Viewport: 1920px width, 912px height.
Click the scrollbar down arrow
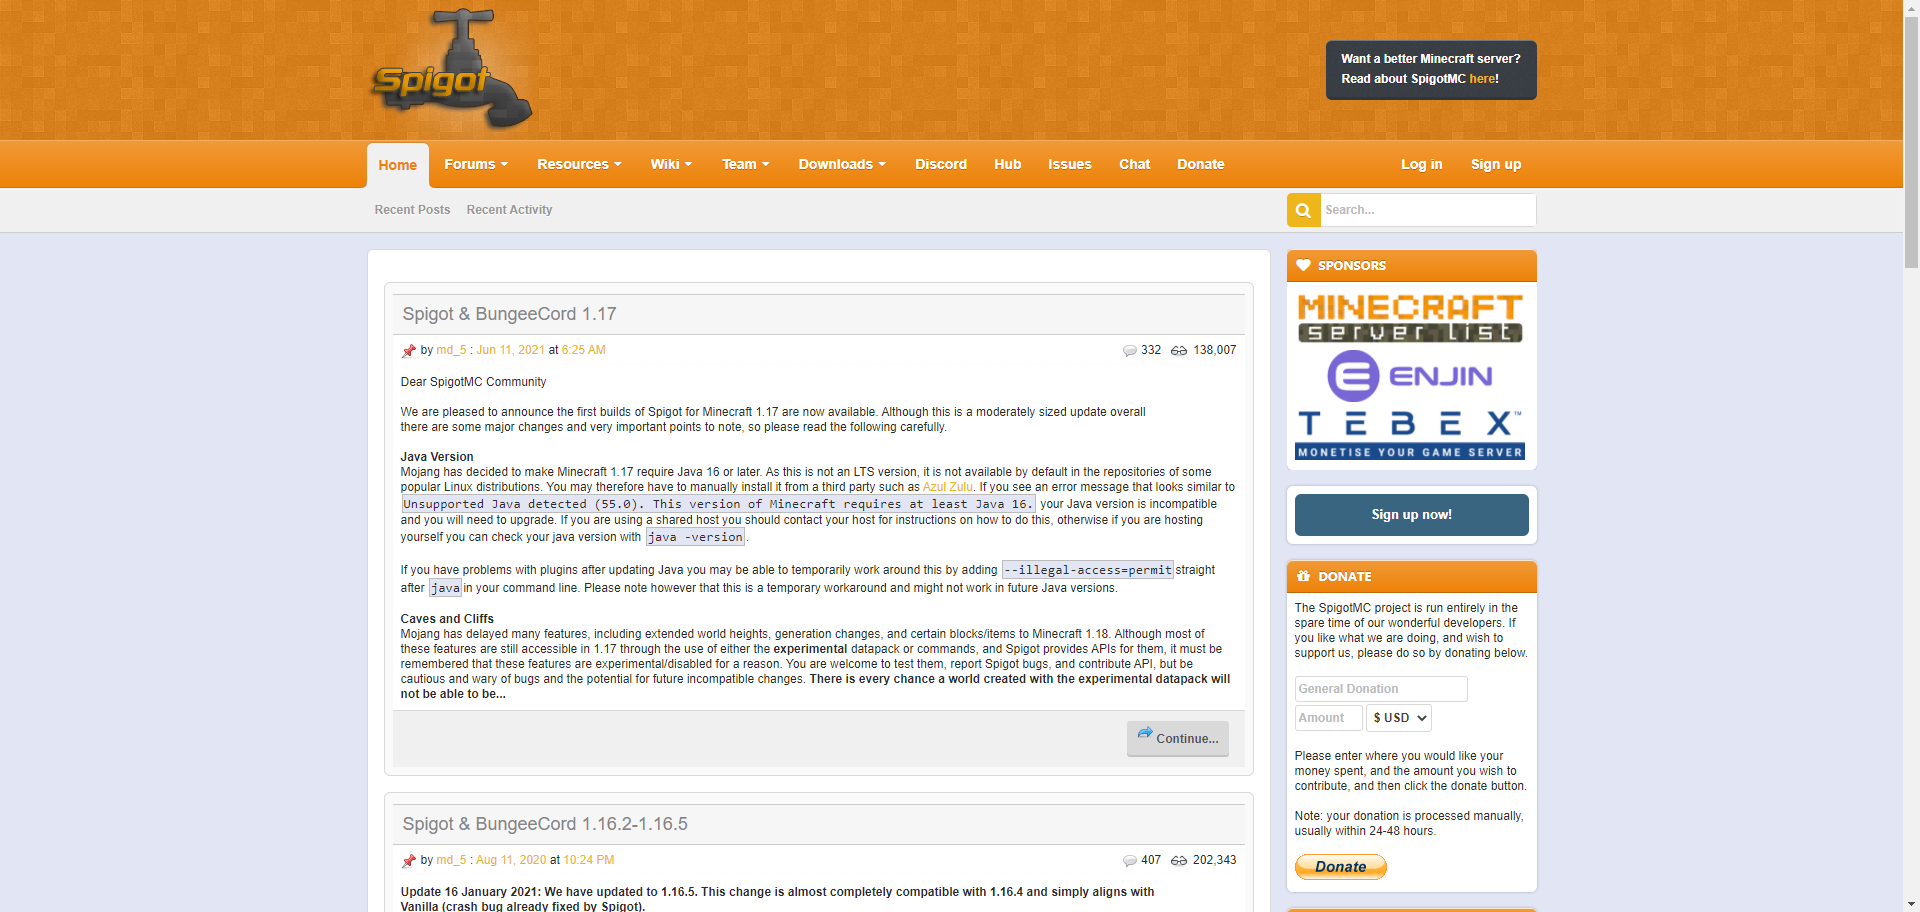coord(1911,904)
